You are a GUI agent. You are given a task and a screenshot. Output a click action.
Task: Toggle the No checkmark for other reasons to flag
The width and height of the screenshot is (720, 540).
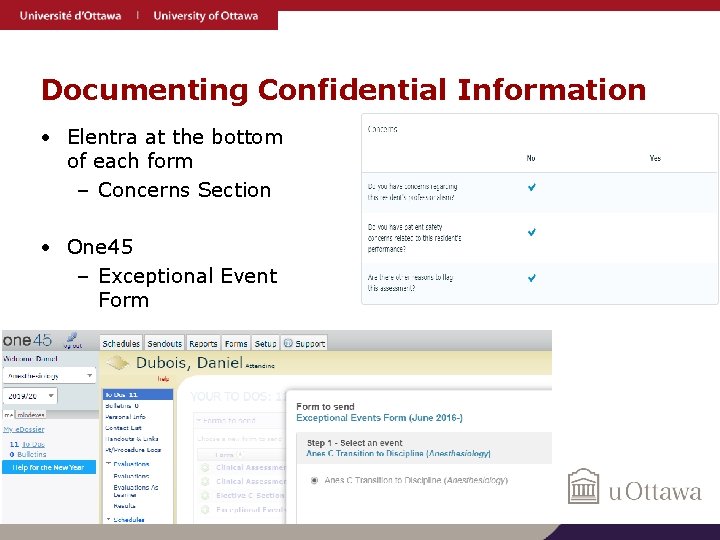(x=532, y=278)
